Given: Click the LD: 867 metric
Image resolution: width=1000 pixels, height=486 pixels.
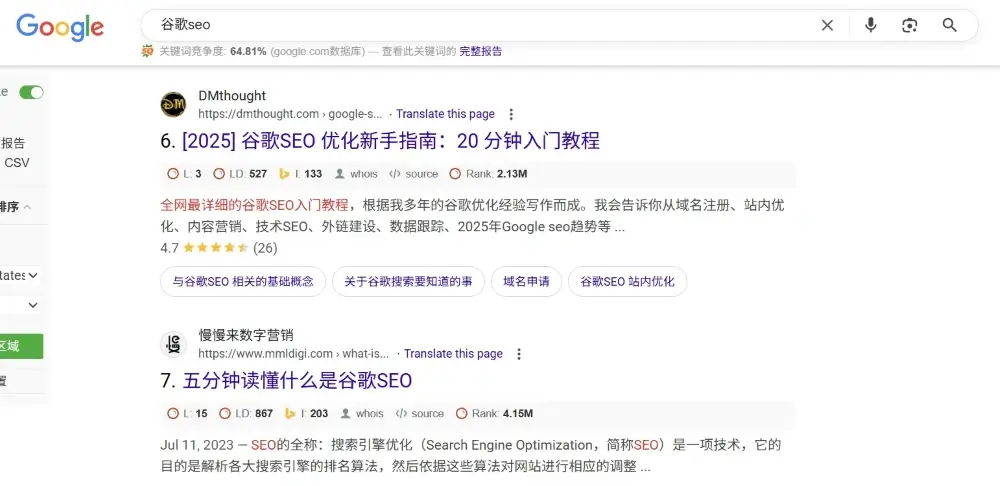Looking at the screenshot, I should tap(246, 413).
